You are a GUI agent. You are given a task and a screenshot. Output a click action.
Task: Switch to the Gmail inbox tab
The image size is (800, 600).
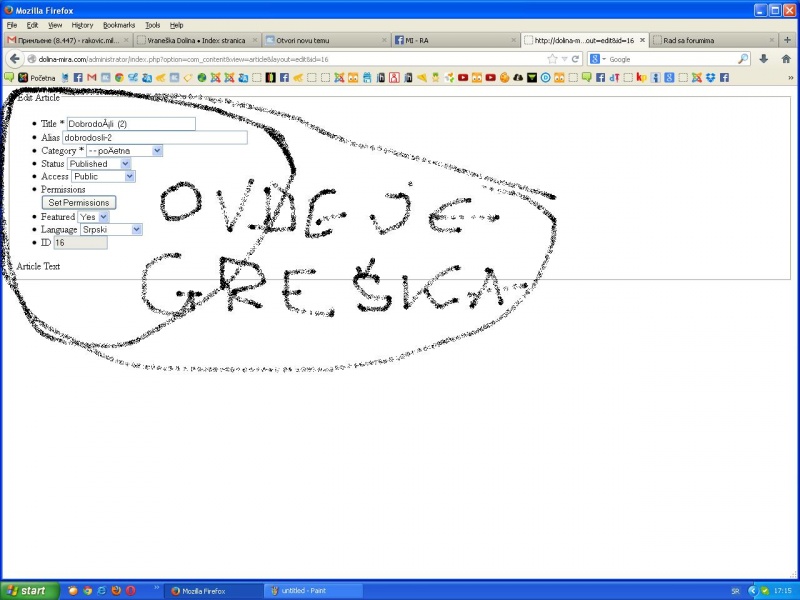pyautogui.click(x=68, y=40)
